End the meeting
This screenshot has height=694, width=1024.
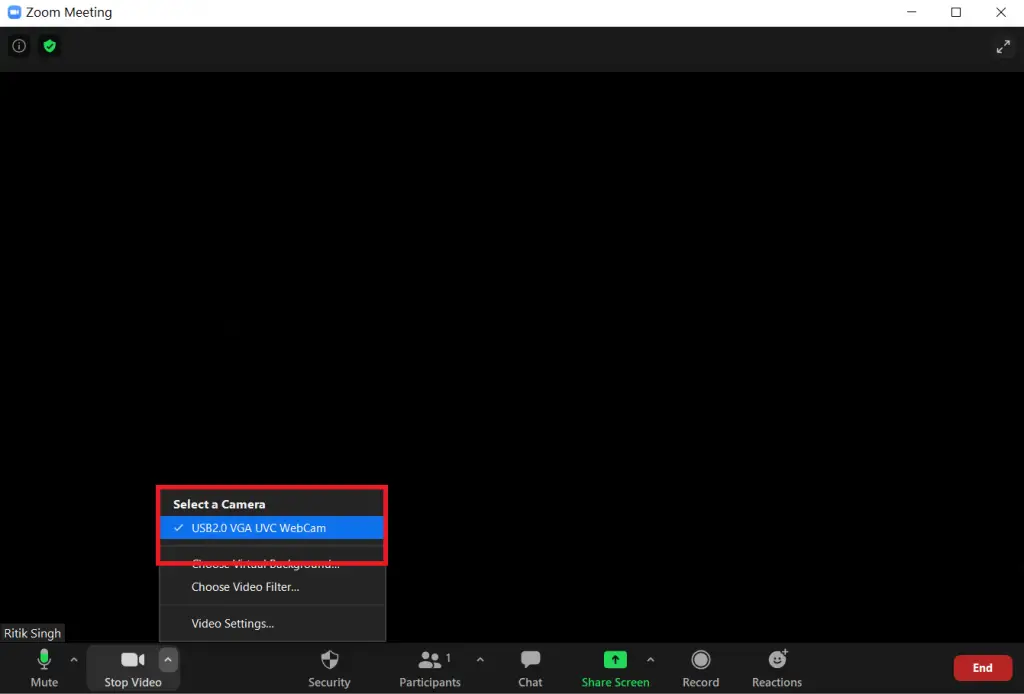pyautogui.click(x=983, y=667)
